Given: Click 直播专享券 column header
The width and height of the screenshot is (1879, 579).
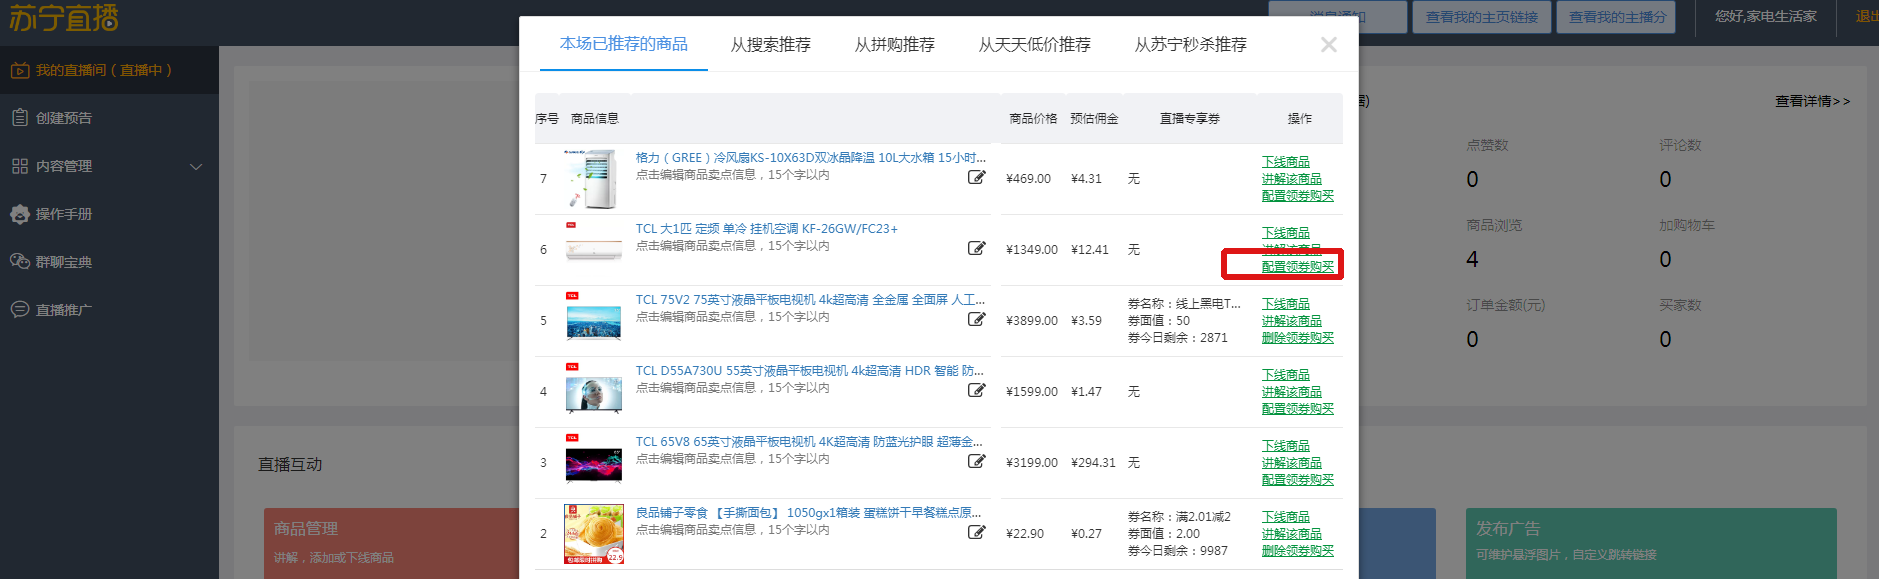Looking at the screenshot, I should (x=1190, y=118).
